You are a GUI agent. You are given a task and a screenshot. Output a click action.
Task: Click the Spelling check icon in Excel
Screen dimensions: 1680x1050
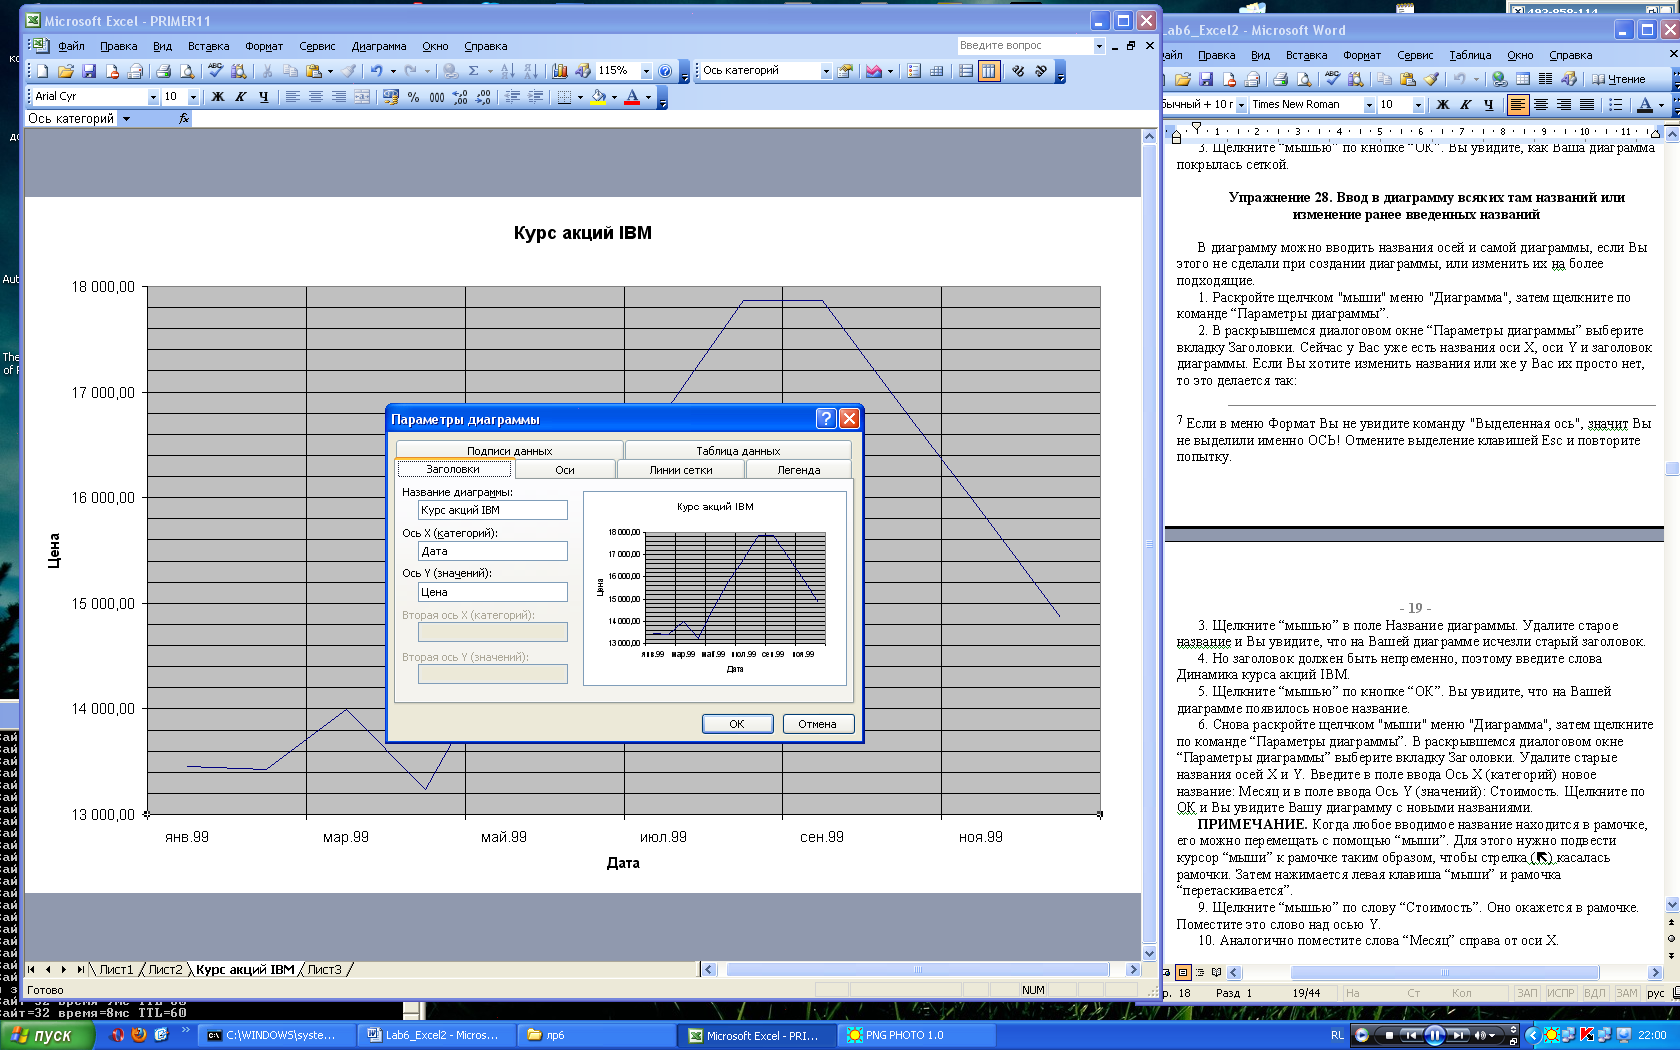point(215,71)
